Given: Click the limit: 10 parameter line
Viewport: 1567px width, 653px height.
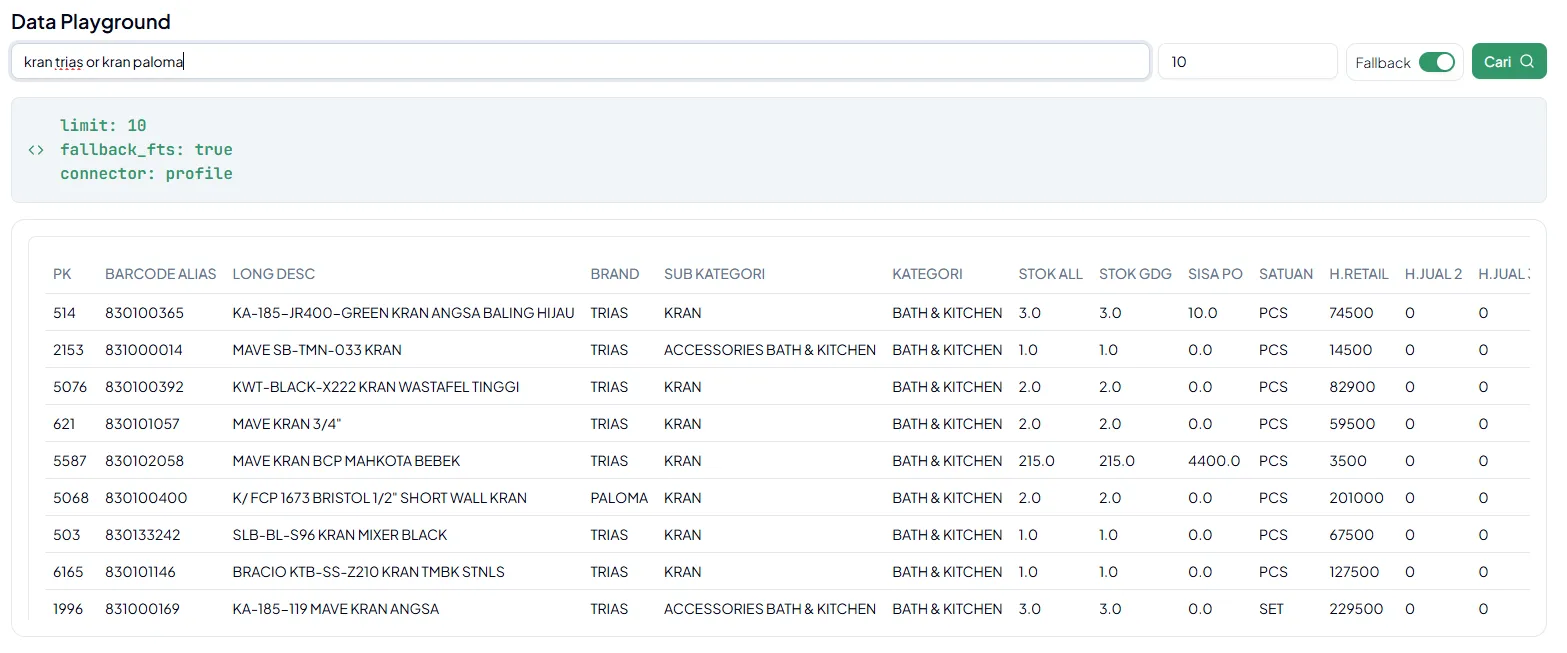Looking at the screenshot, I should [103, 126].
